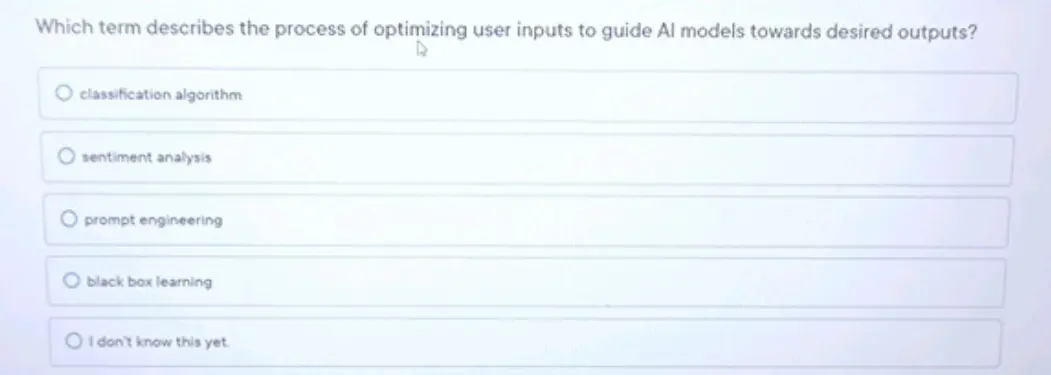Click the "classification algorithm" label text

tap(160, 95)
